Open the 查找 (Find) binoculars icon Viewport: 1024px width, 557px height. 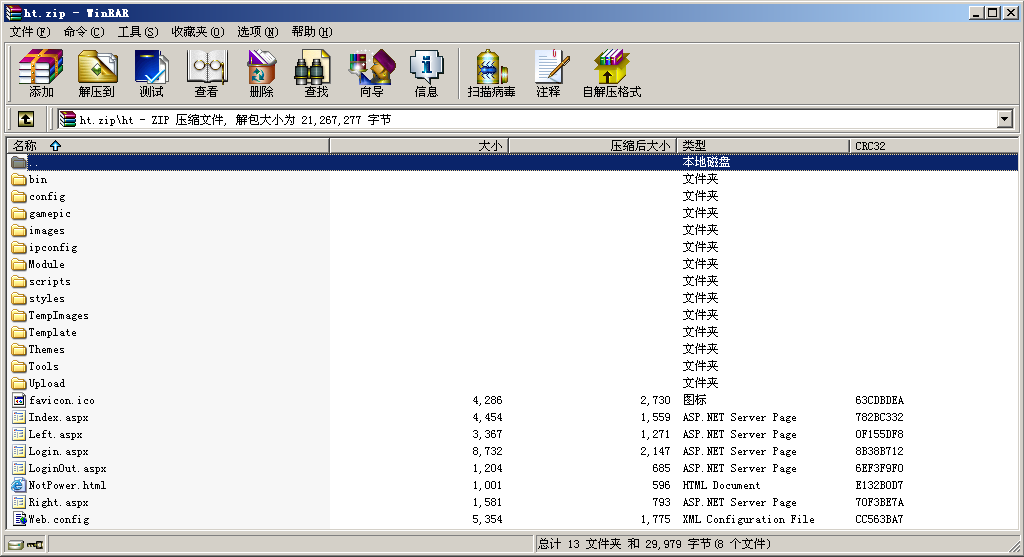tap(316, 74)
